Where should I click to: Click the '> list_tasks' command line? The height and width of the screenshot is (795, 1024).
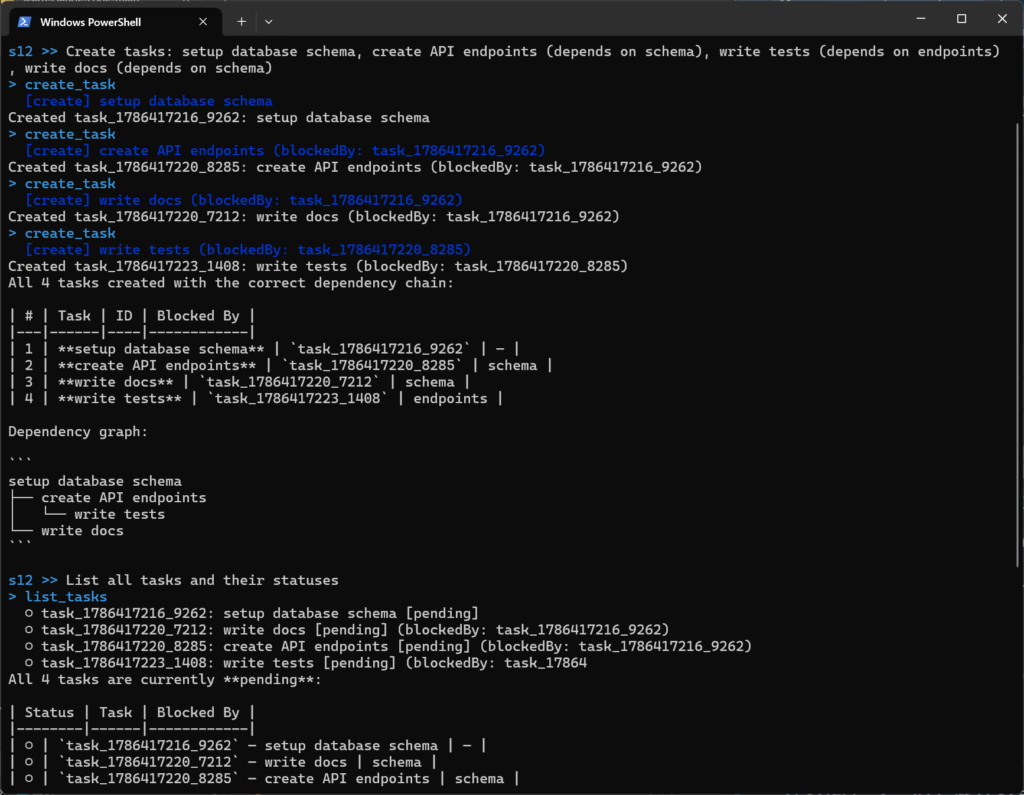(57, 597)
